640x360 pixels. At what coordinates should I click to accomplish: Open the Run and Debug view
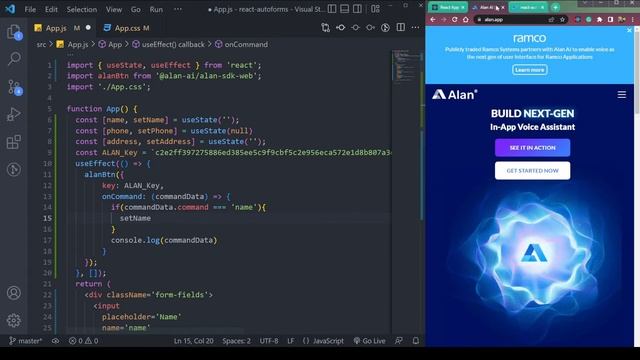click(14, 115)
